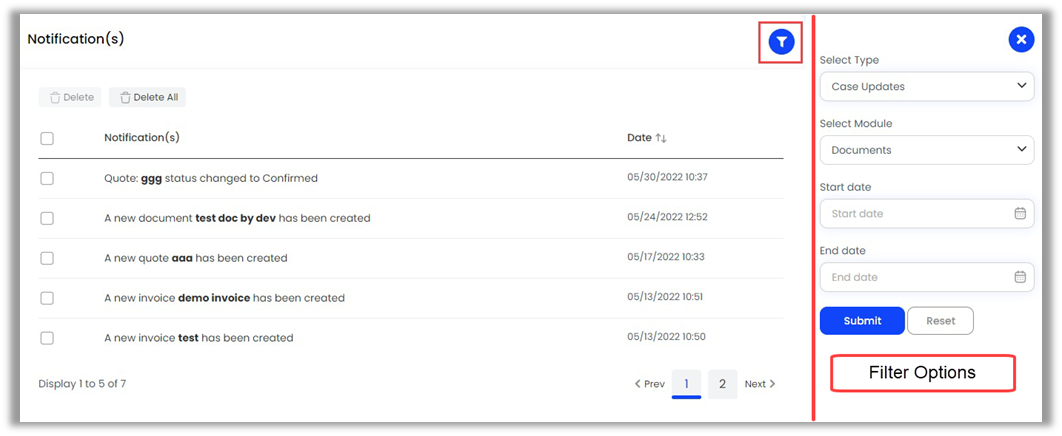Expand the Select Type dropdown
Viewport: 1062px width, 436px height.
pos(926,86)
